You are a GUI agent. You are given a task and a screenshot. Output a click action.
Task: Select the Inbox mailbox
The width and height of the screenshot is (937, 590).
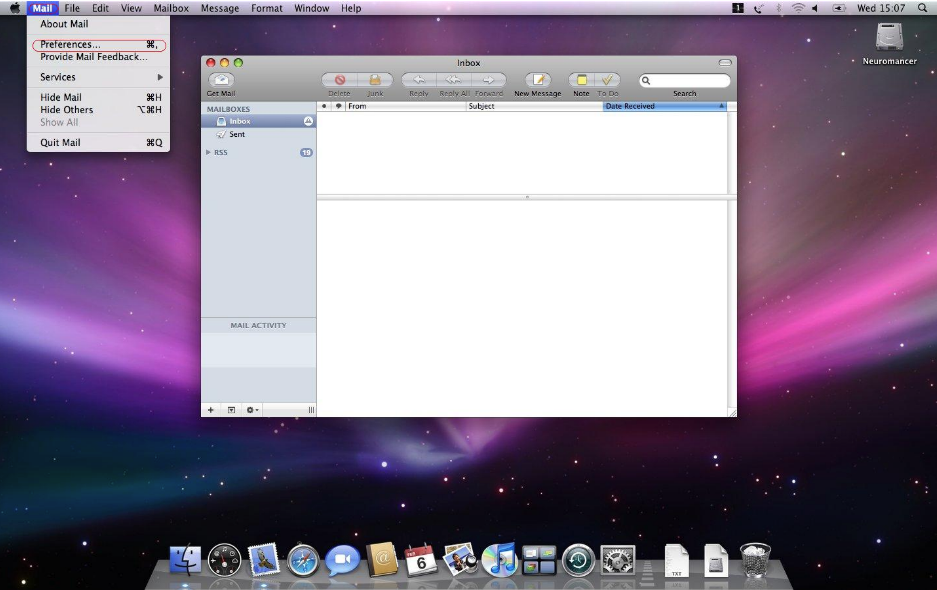tap(258, 121)
